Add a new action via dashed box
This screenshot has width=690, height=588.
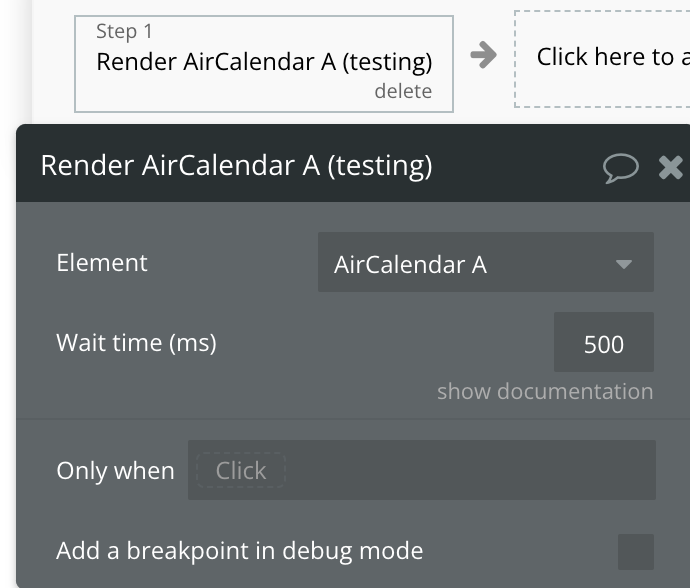[602, 59]
